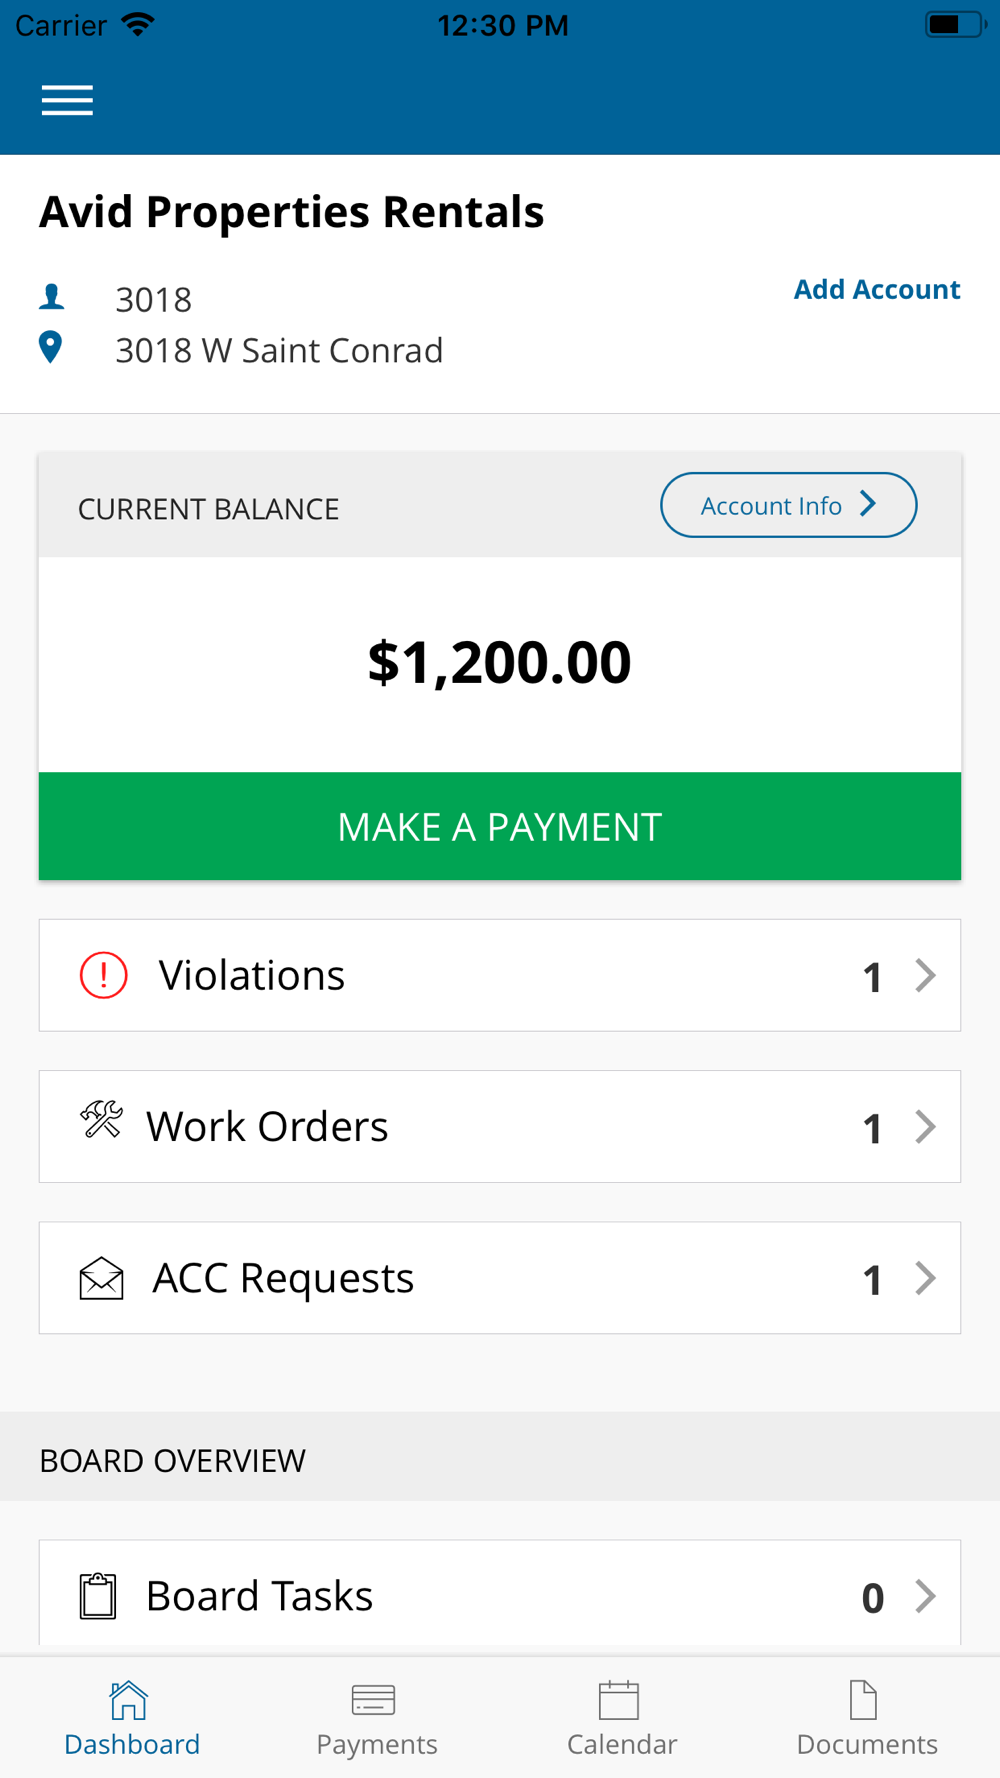Tap the Calendar icon in bottom bar
Viewport: 1000px width, 1778px height.
click(619, 1699)
